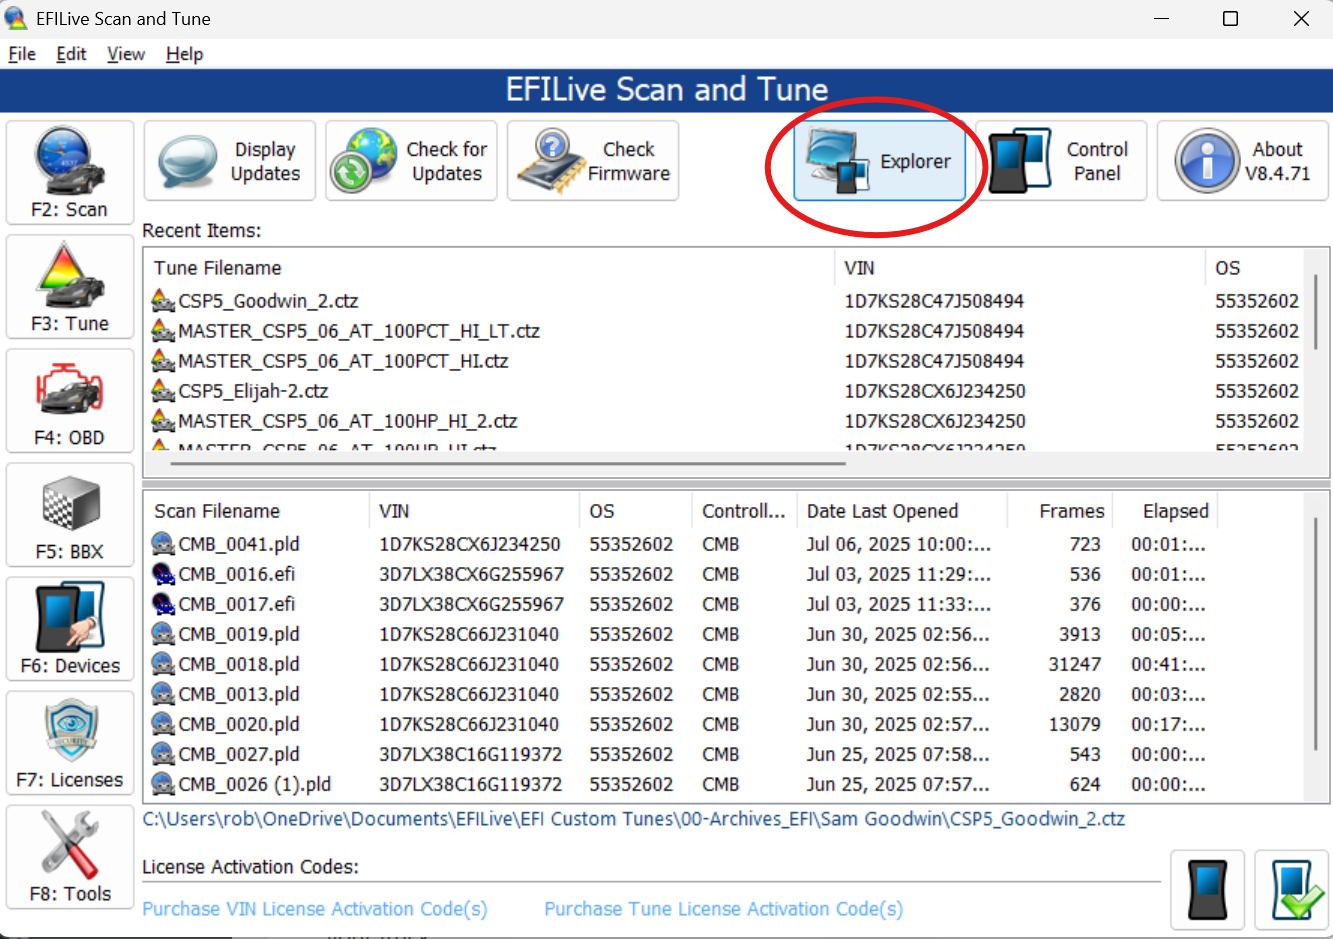Click Check for Updates globe button
Image resolution: width=1333 pixels, height=939 pixels.
(x=411, y=161)
